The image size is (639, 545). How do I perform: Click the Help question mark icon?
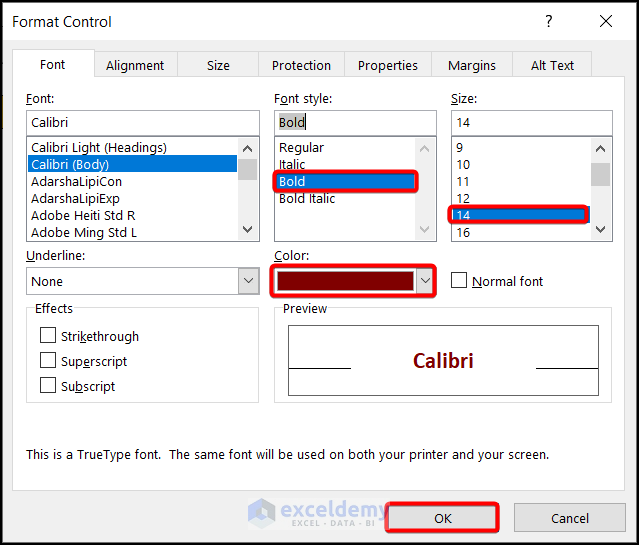pos(548,21)
